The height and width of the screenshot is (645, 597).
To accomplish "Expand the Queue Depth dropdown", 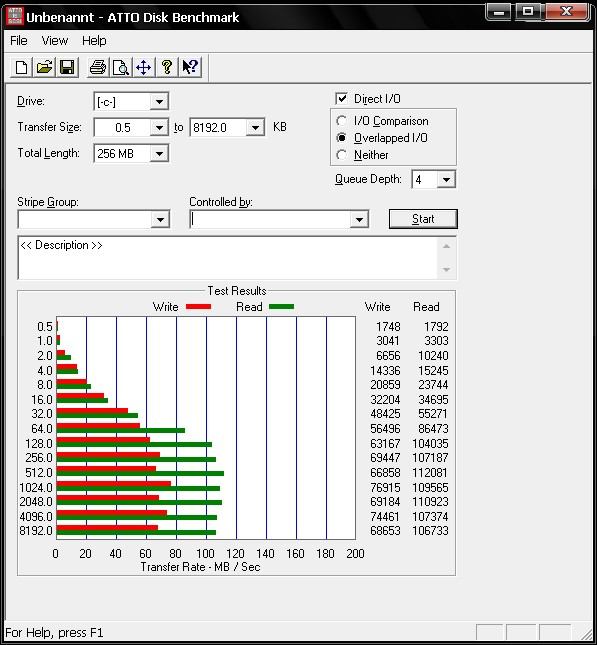I will [446, 180].
